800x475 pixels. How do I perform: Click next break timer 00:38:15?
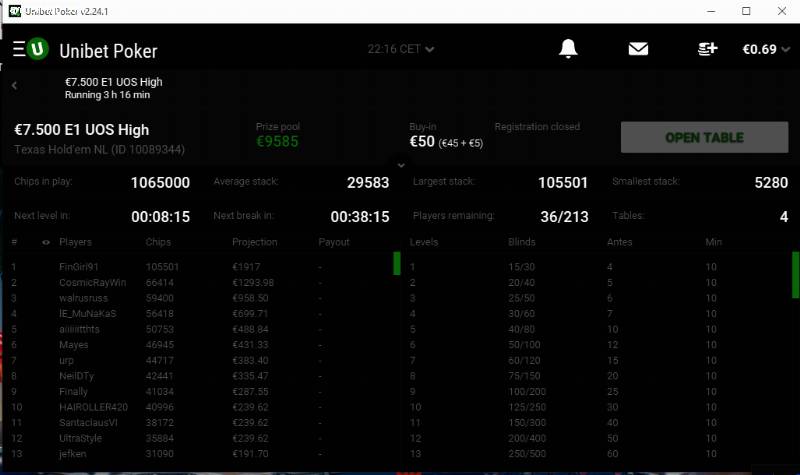tap(360, 217)
